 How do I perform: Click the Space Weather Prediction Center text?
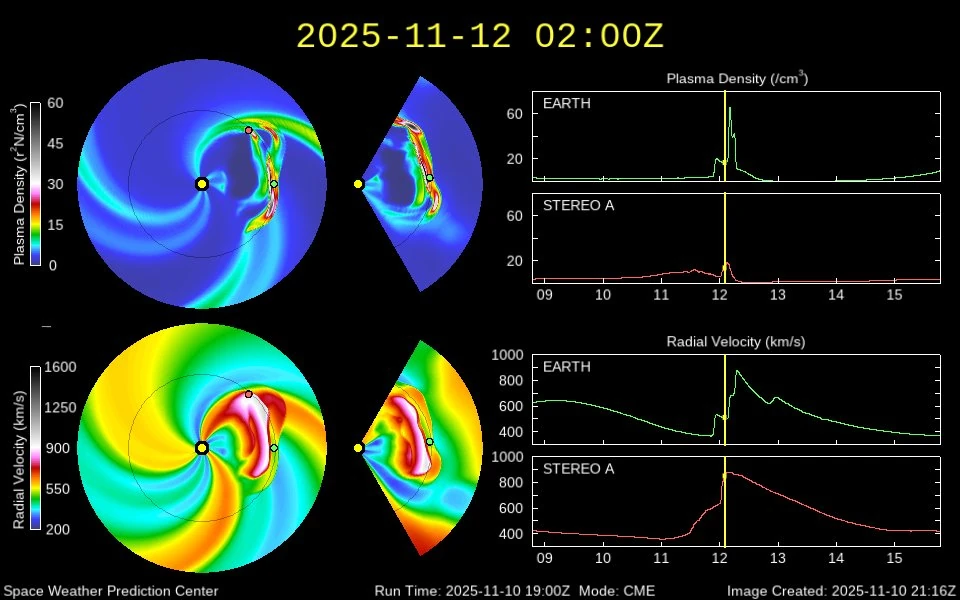coord(110,591)
